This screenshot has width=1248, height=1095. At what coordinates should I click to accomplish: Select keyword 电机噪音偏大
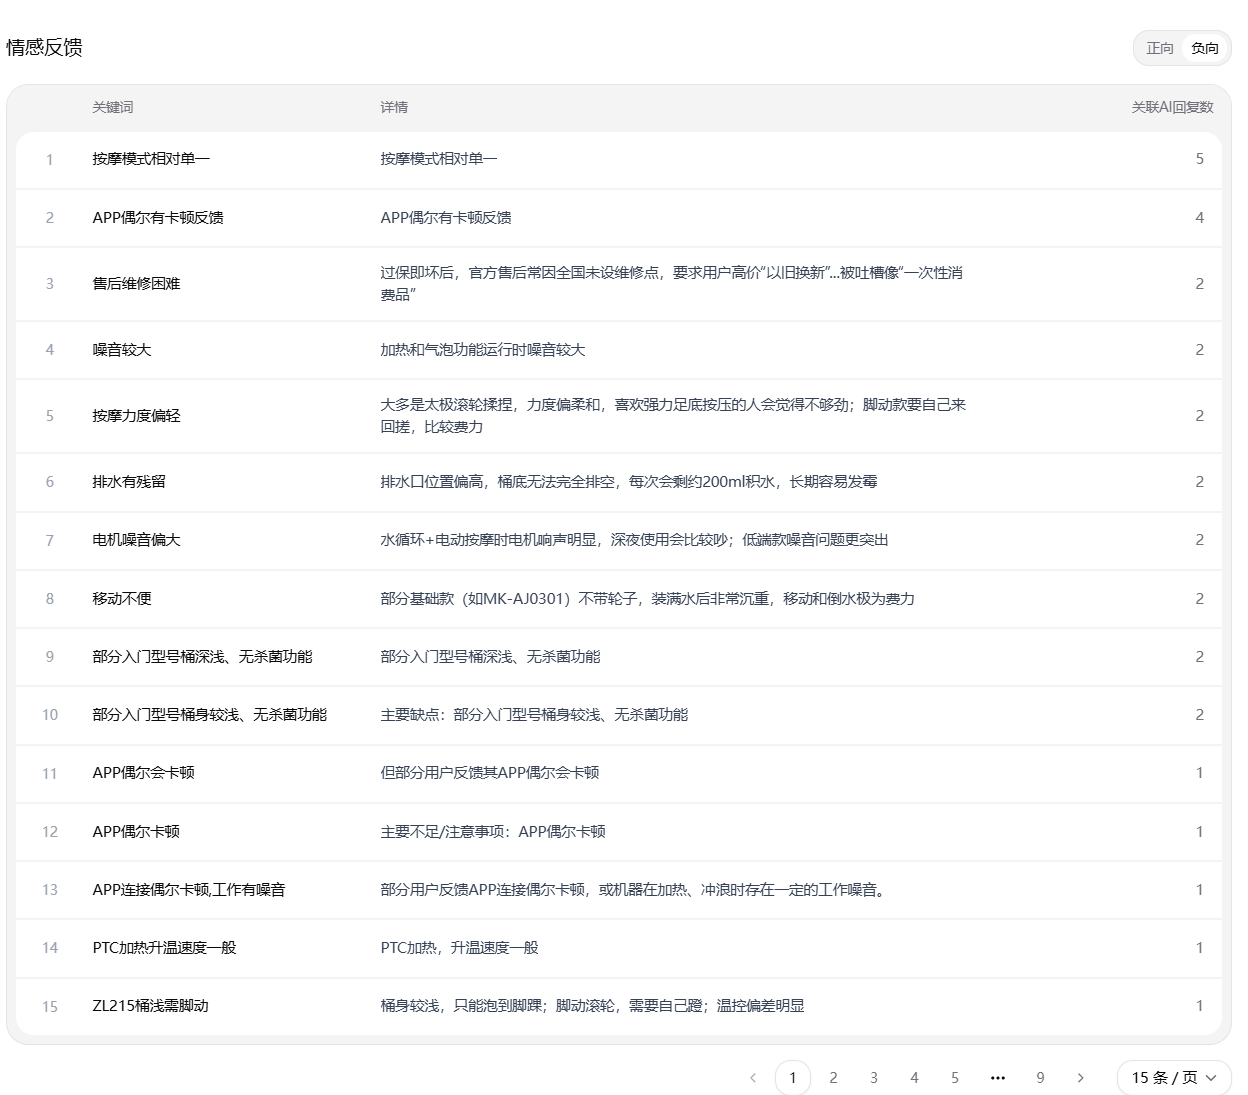click(x=136, y=539)
